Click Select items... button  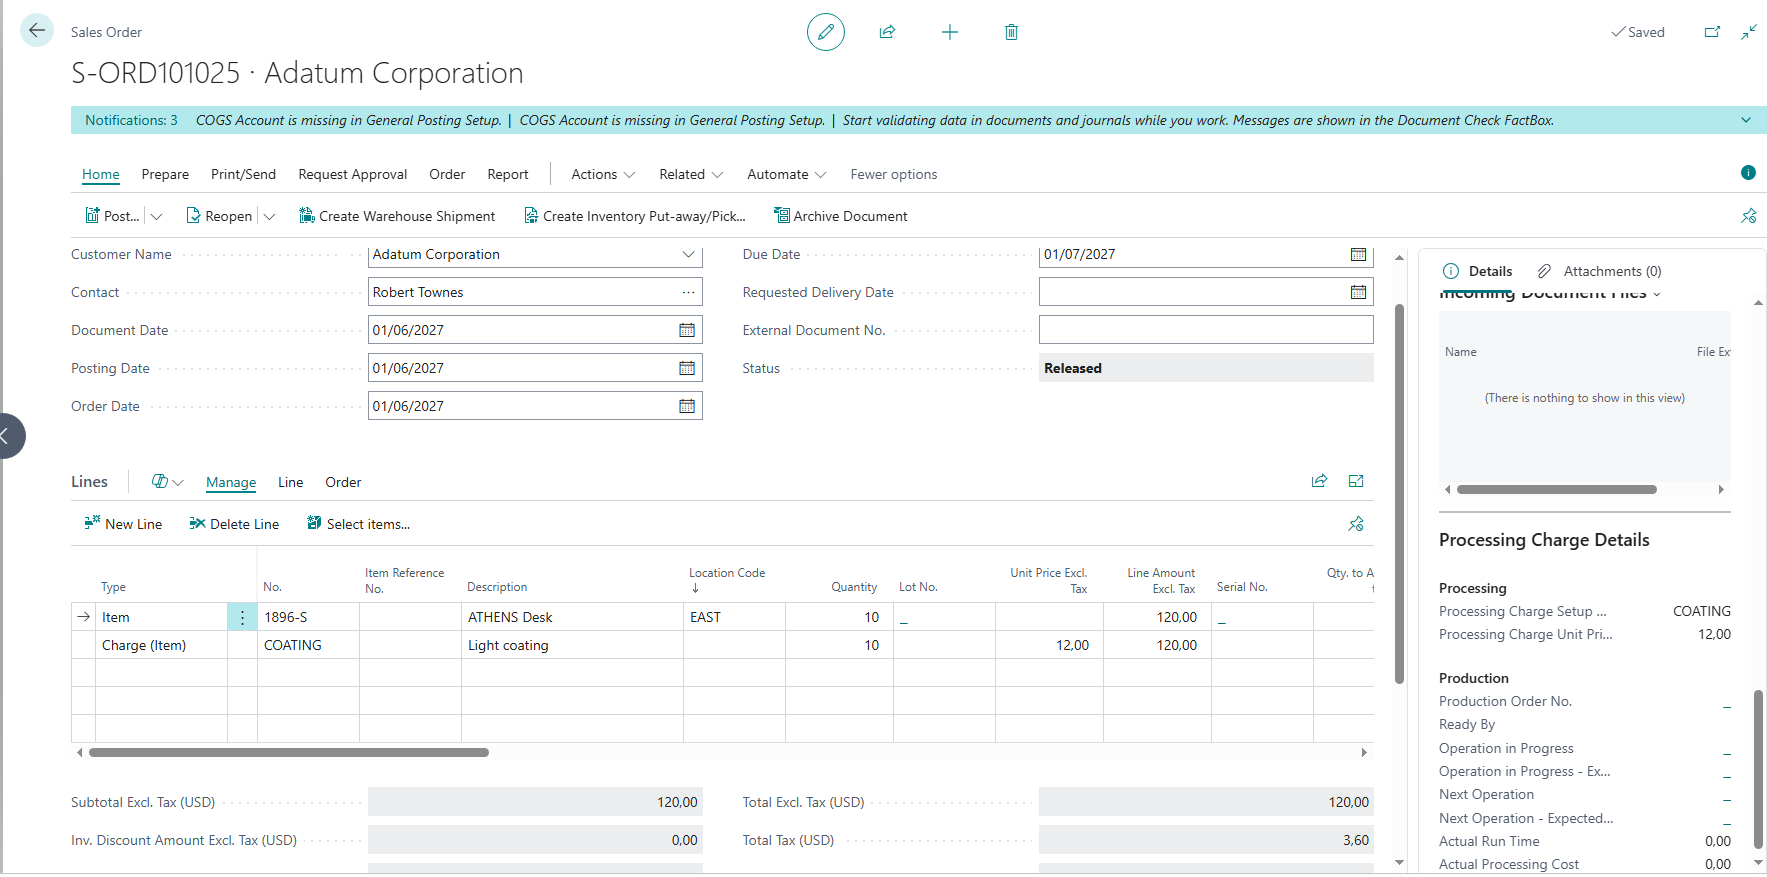point(358,524)
